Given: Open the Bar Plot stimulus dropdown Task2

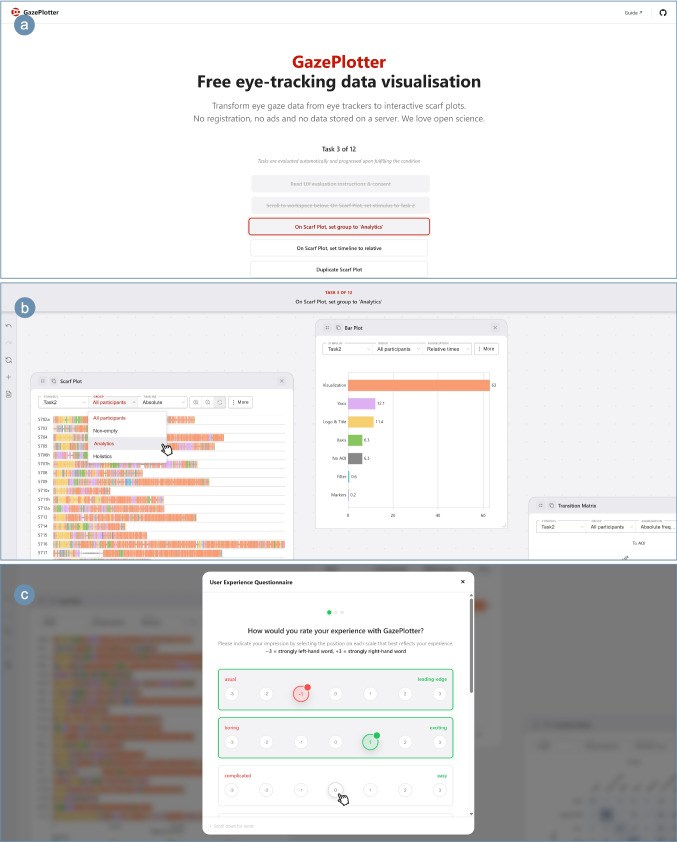Looking at the screenshot, I should (347, 349).
